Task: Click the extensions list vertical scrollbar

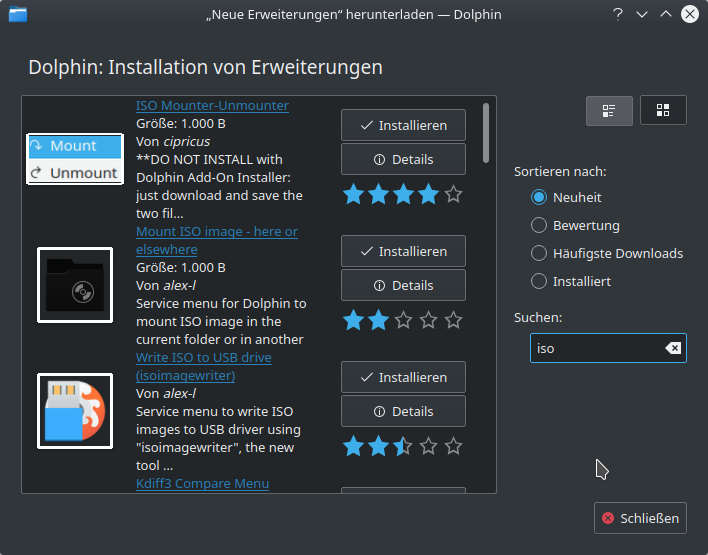Action: [x=486, y=132]
